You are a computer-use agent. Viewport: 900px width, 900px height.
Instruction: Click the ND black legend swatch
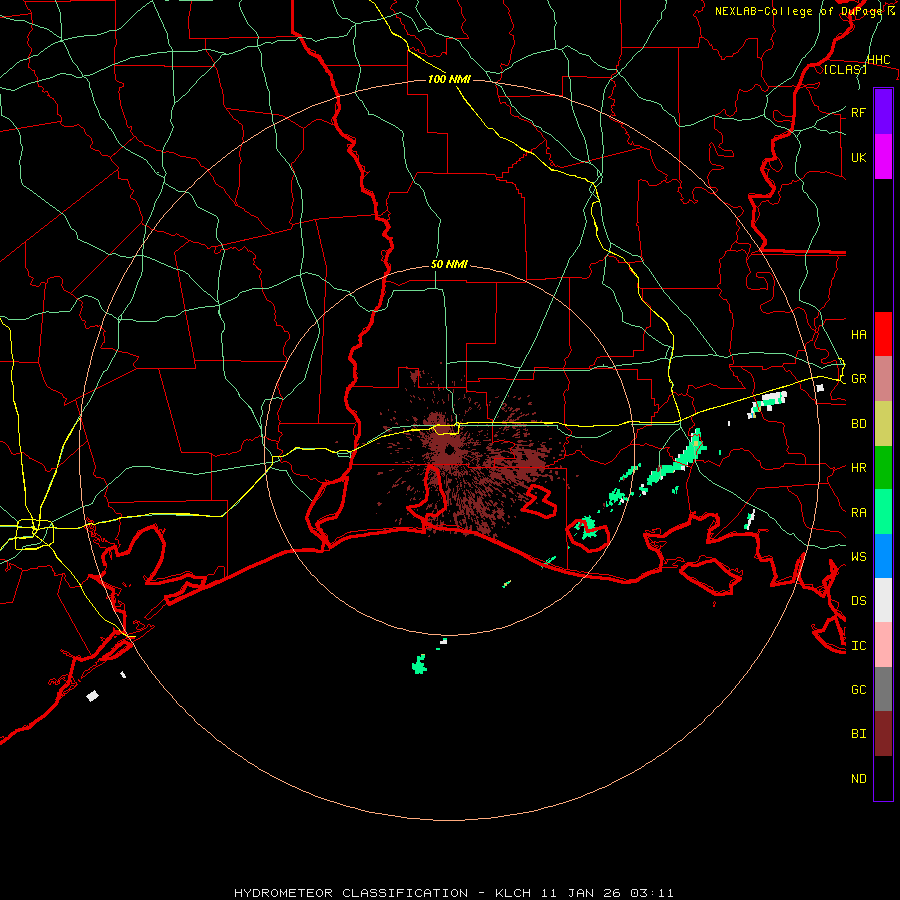(883, 778)
